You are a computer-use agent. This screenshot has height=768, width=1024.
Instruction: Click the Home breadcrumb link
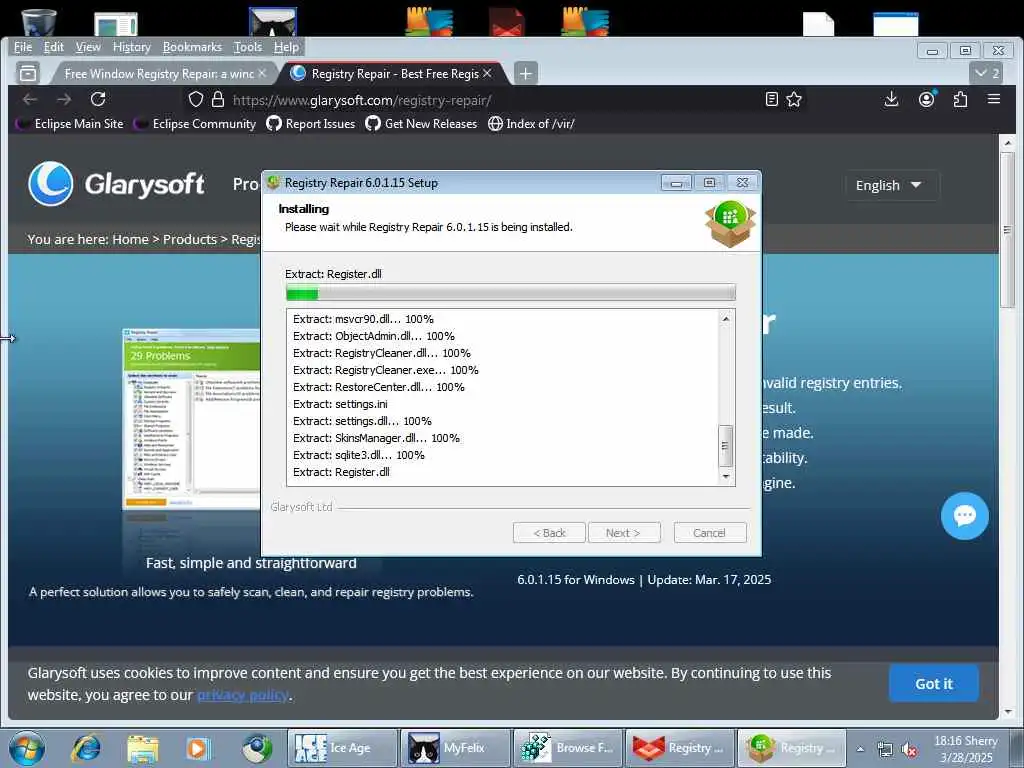pos(131,239)
